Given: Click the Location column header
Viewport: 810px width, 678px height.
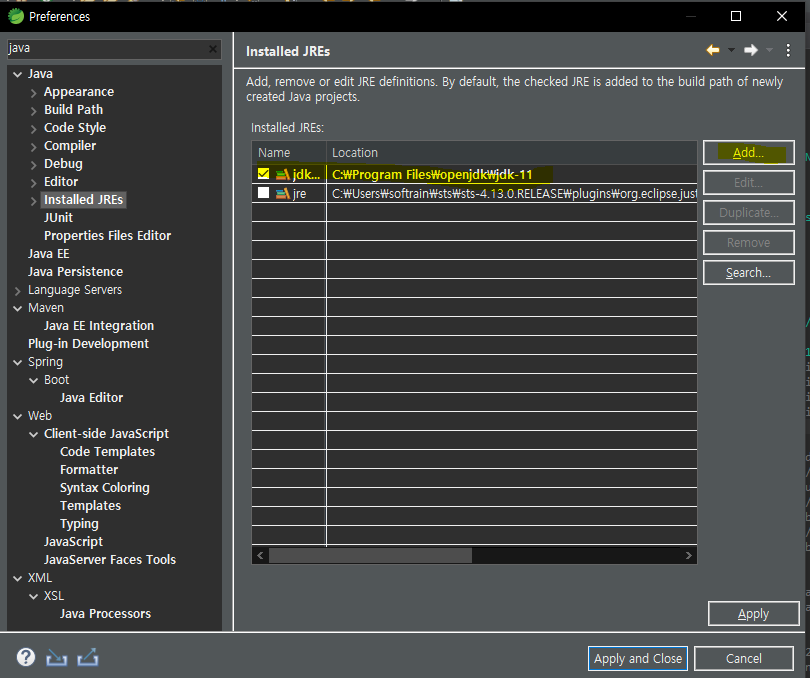Looking at the screenshot, I should pos(511,153).
